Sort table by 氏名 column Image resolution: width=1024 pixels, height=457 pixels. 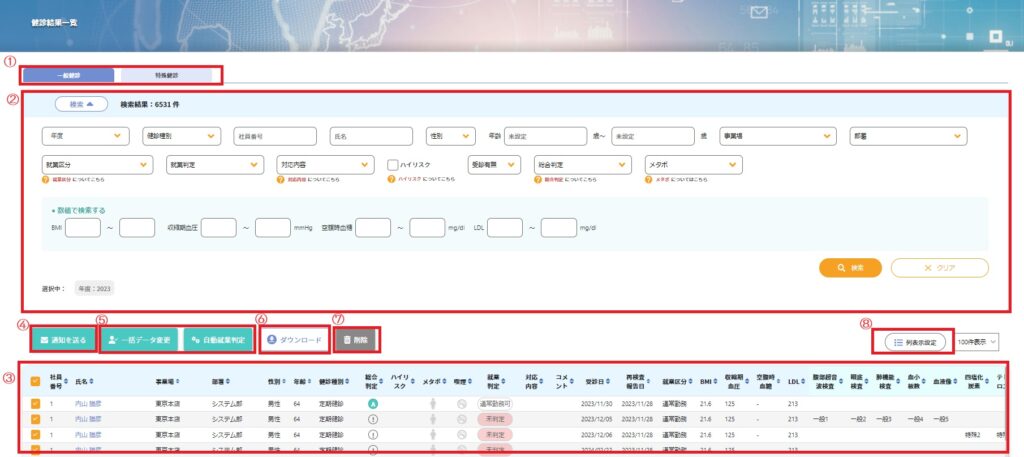86,381
